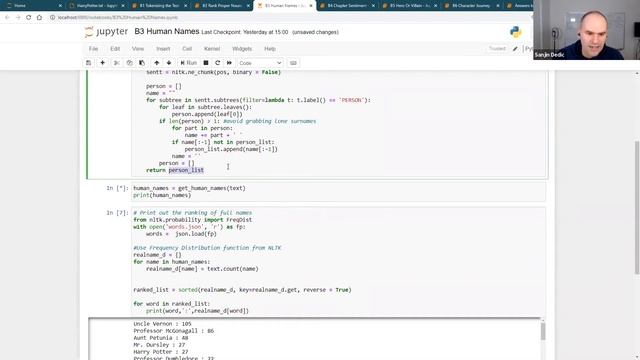Open the View menu
The image size is (640, 360).
tap(138, 49)
